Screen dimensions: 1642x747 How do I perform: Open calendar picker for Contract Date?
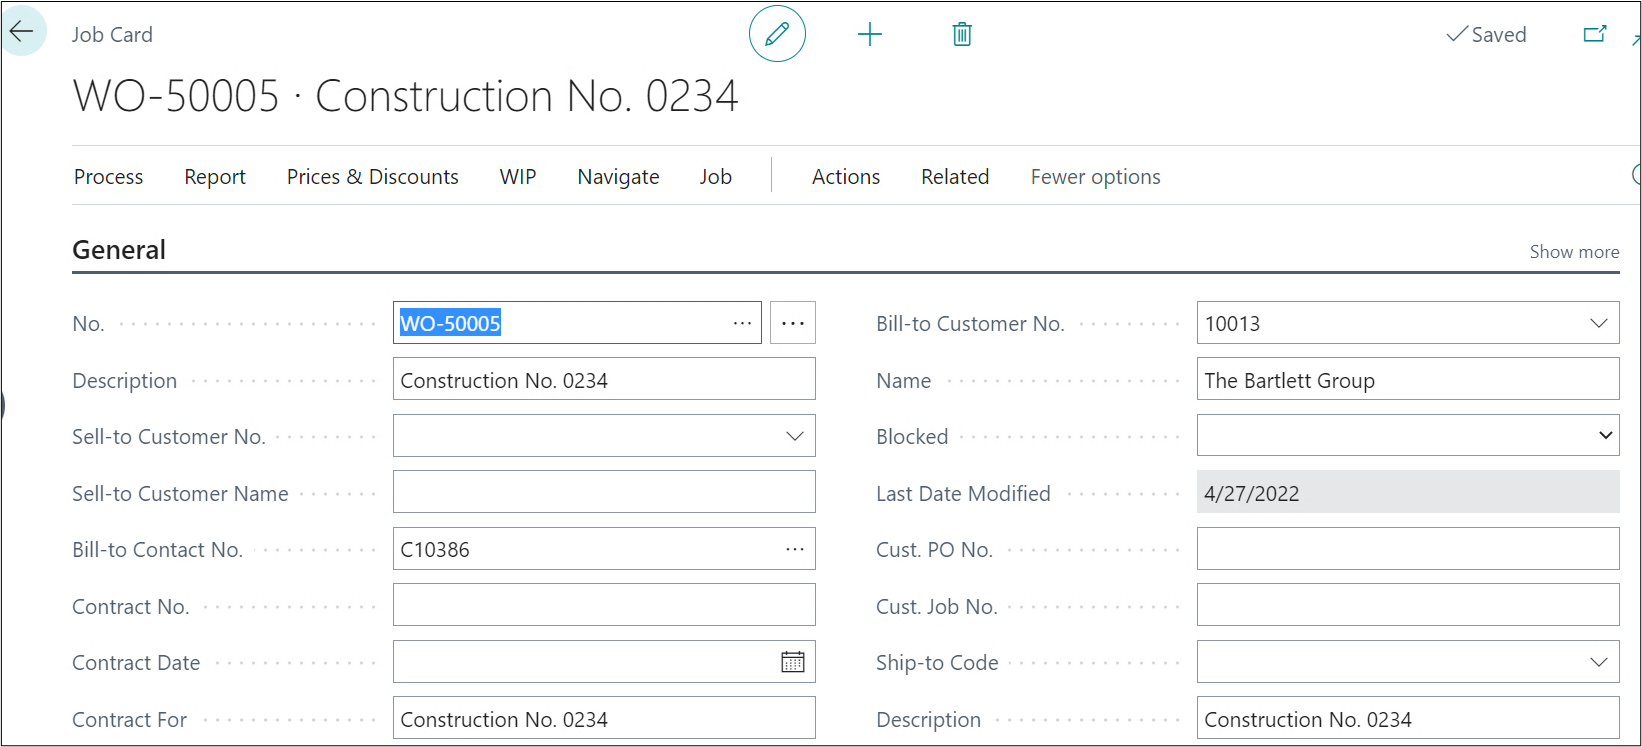point(793,662)
